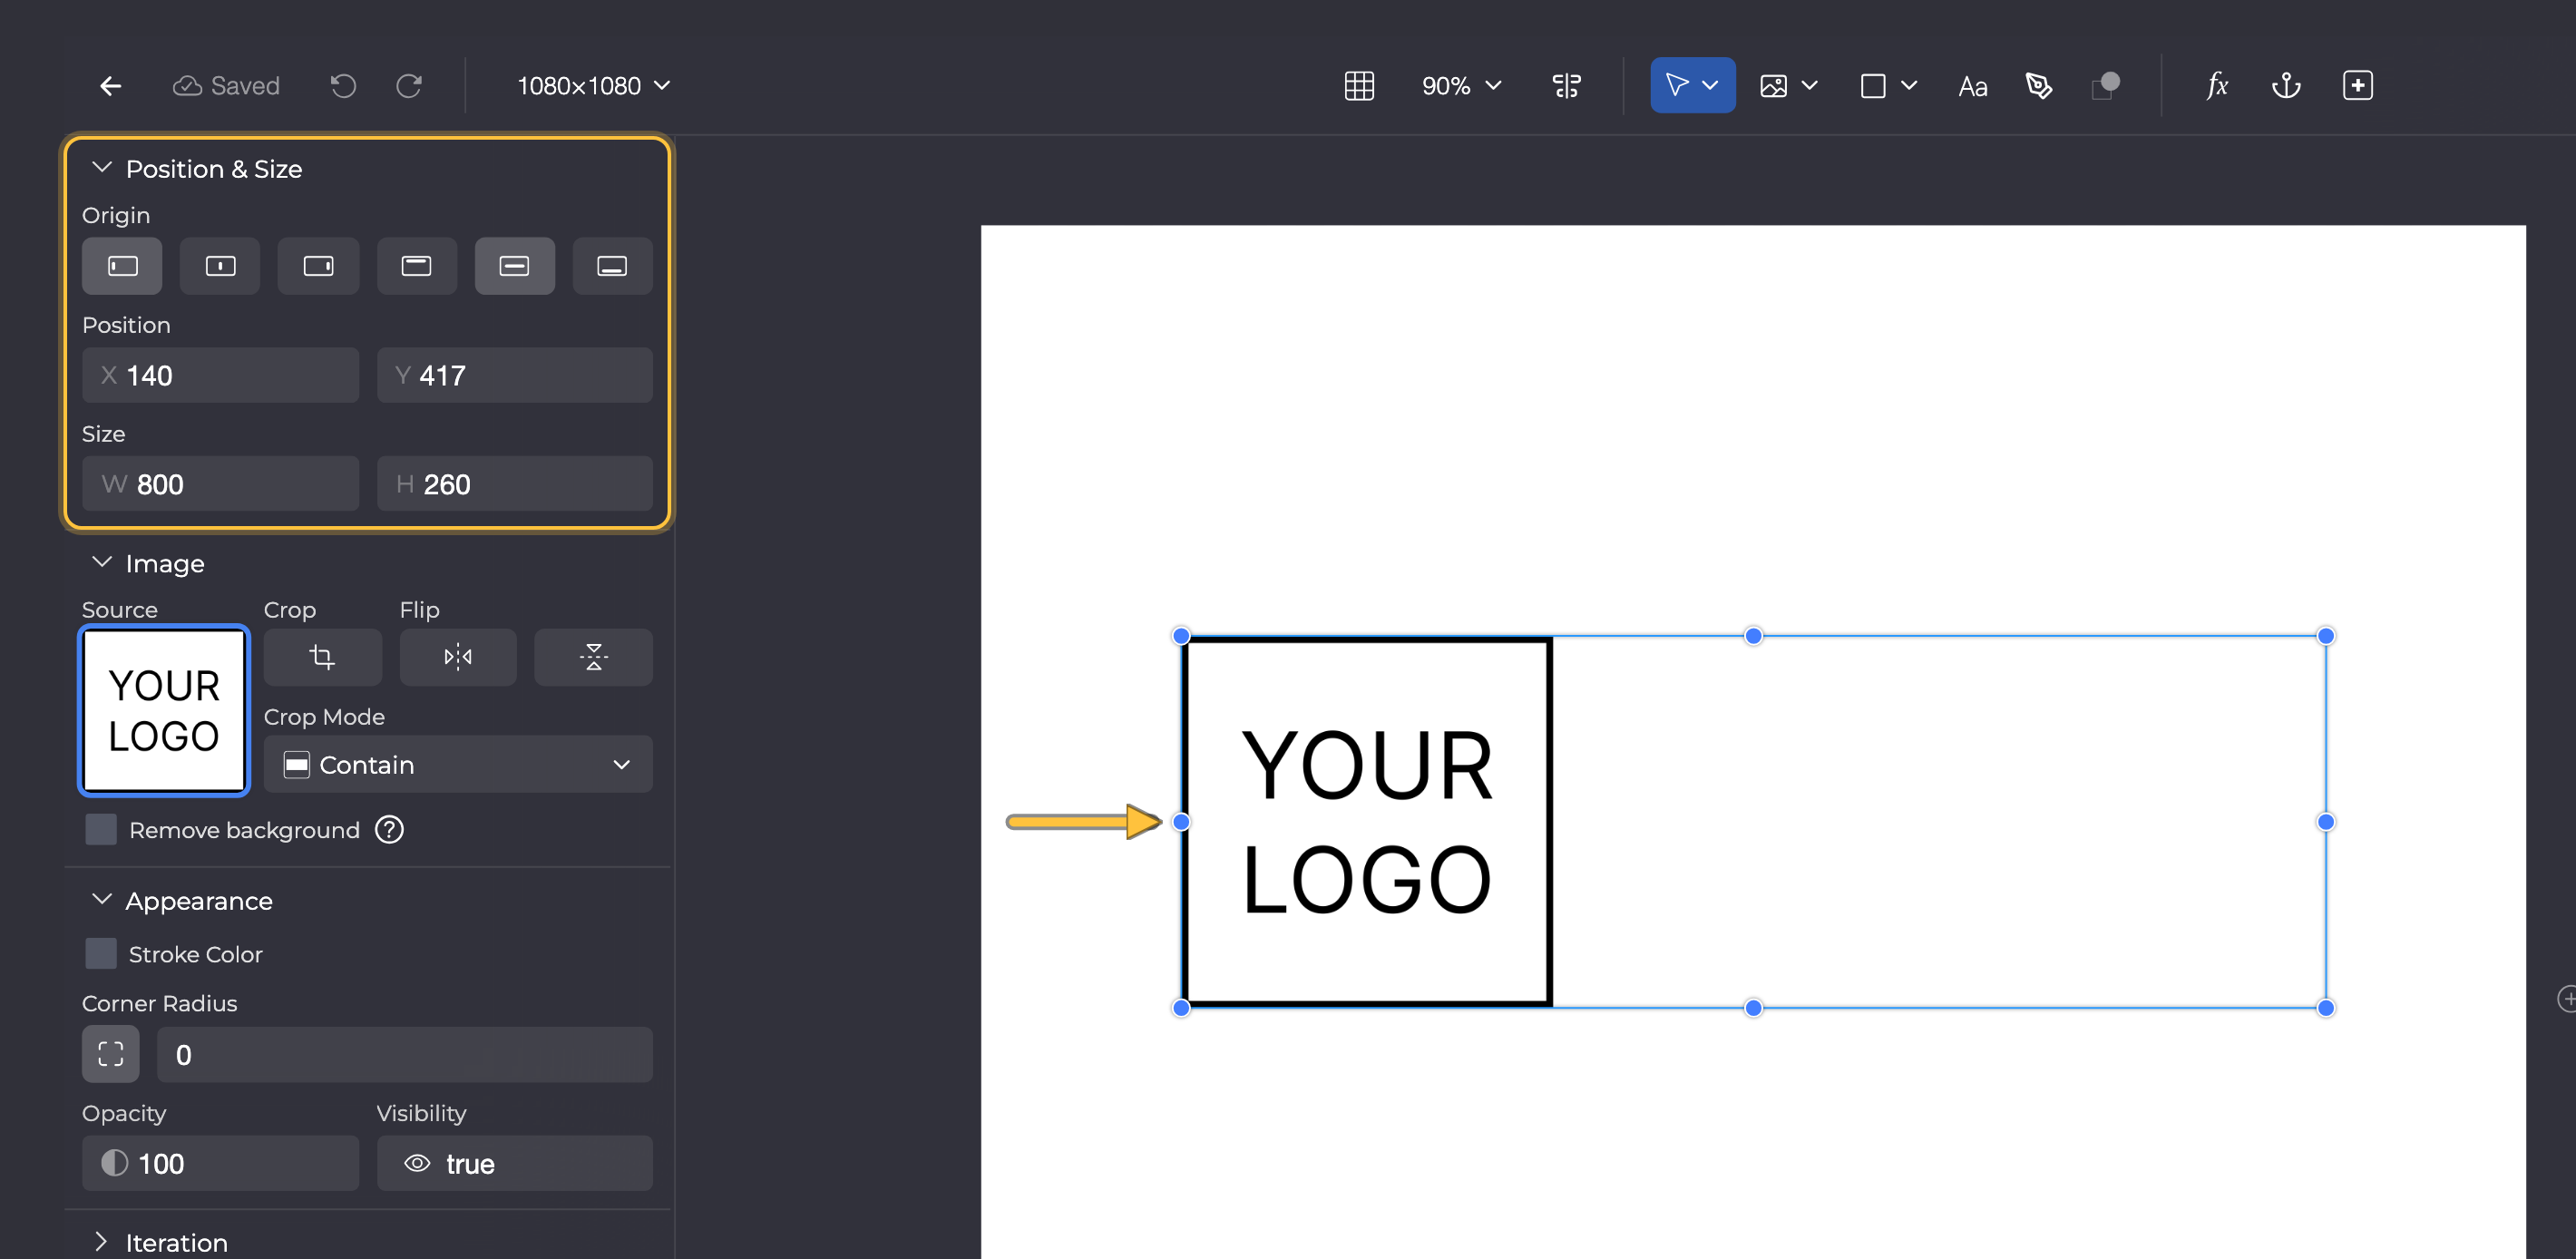
Task: Click the corner radius lock icon
Action: pyautogui.click(x=111, y=1054)
